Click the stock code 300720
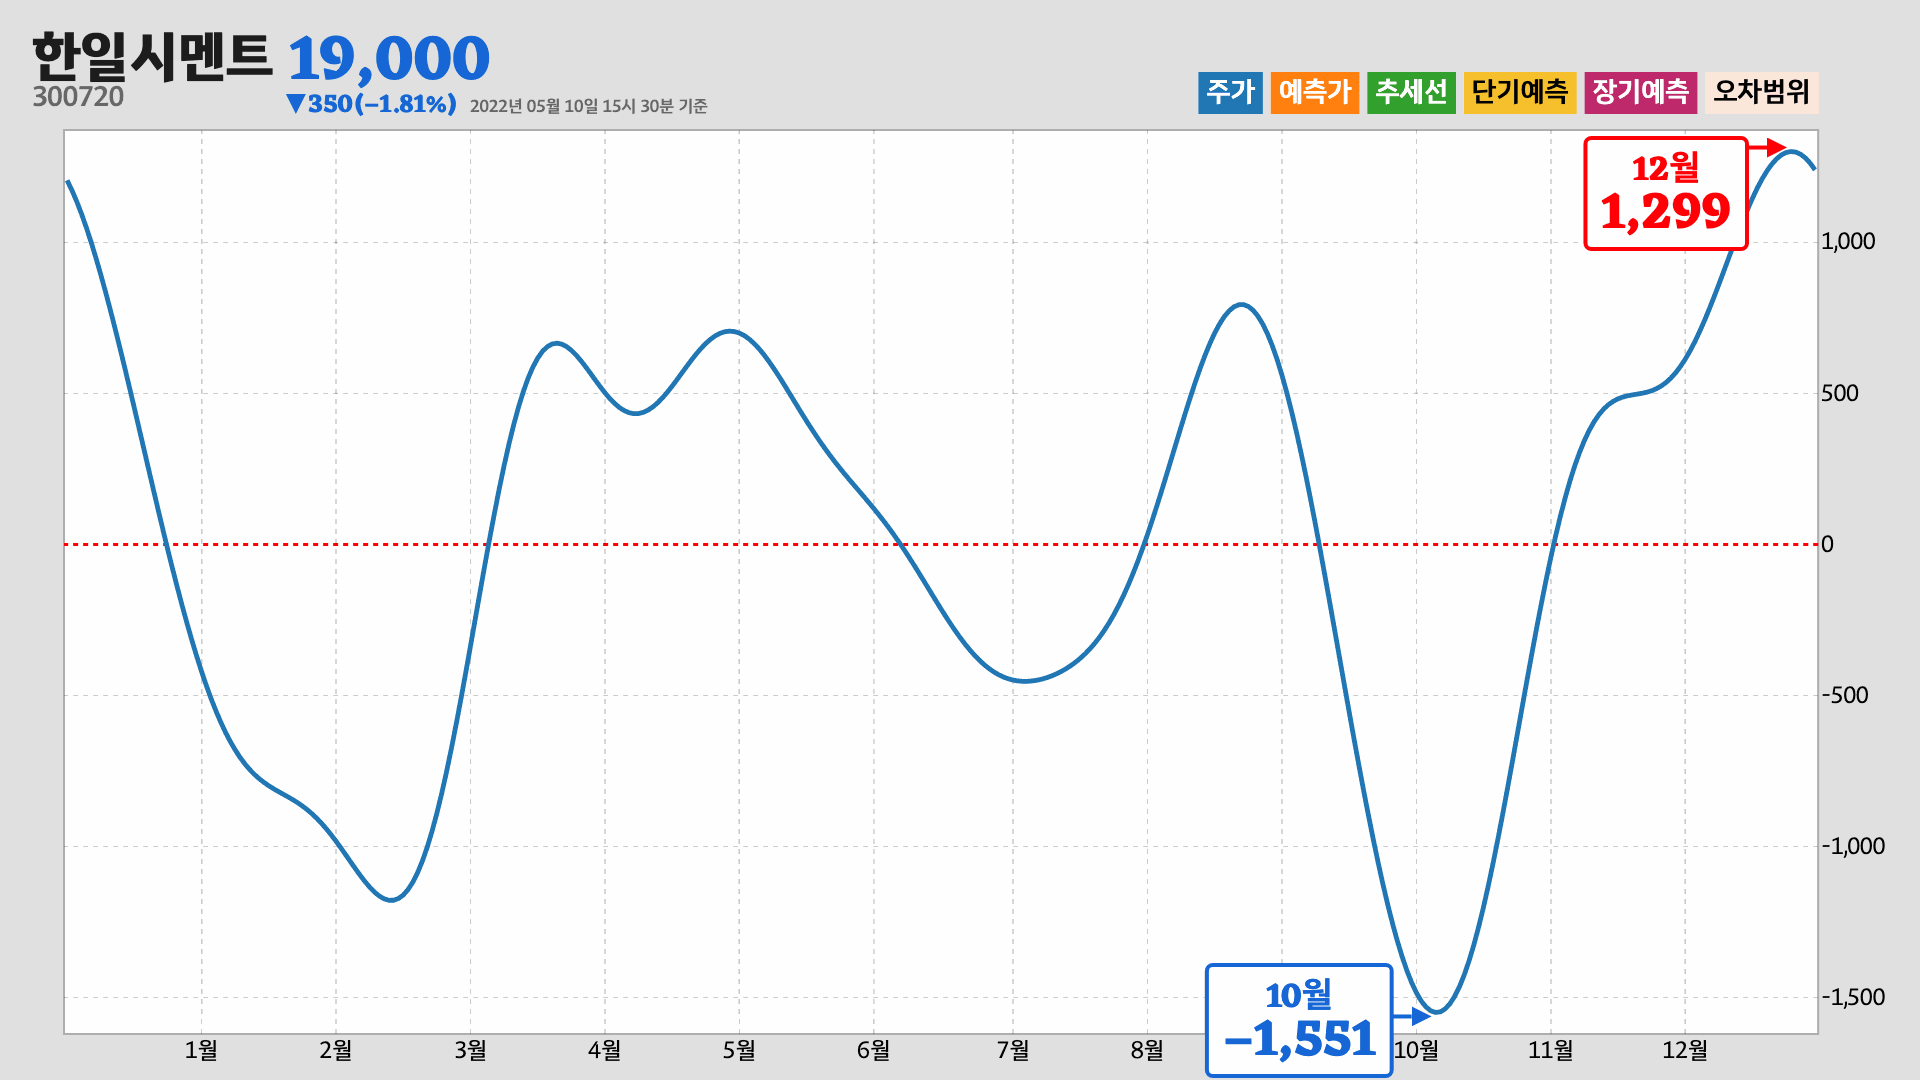 [x=78, y=97]
